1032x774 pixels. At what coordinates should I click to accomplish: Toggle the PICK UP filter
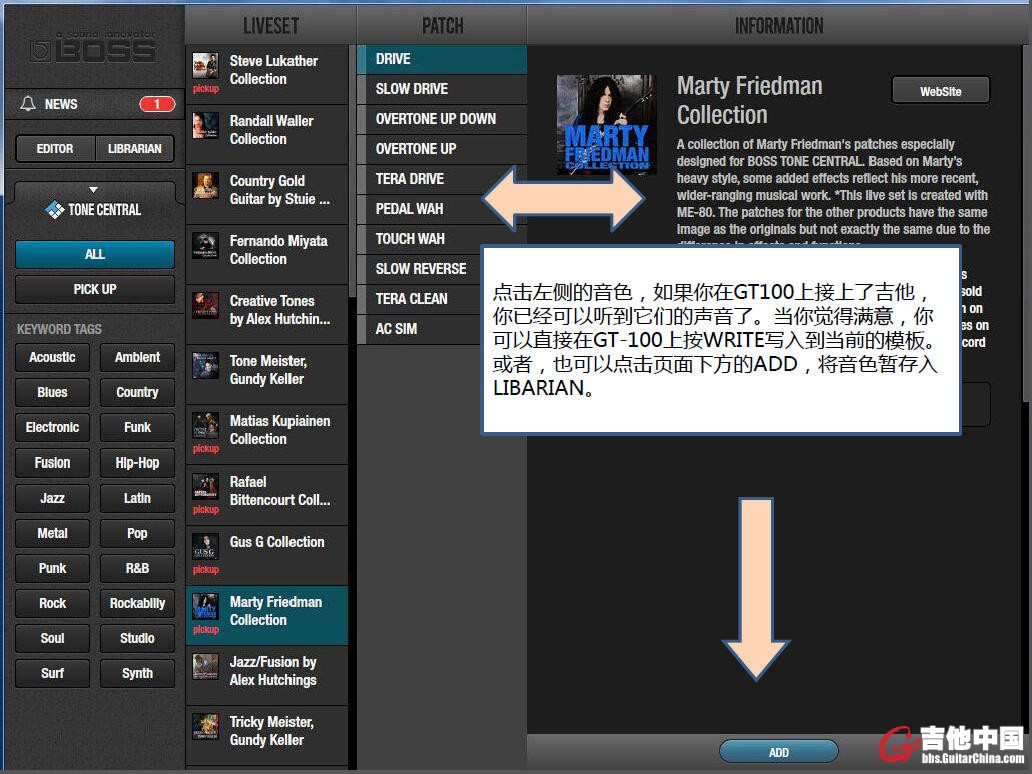pos(95,289)
